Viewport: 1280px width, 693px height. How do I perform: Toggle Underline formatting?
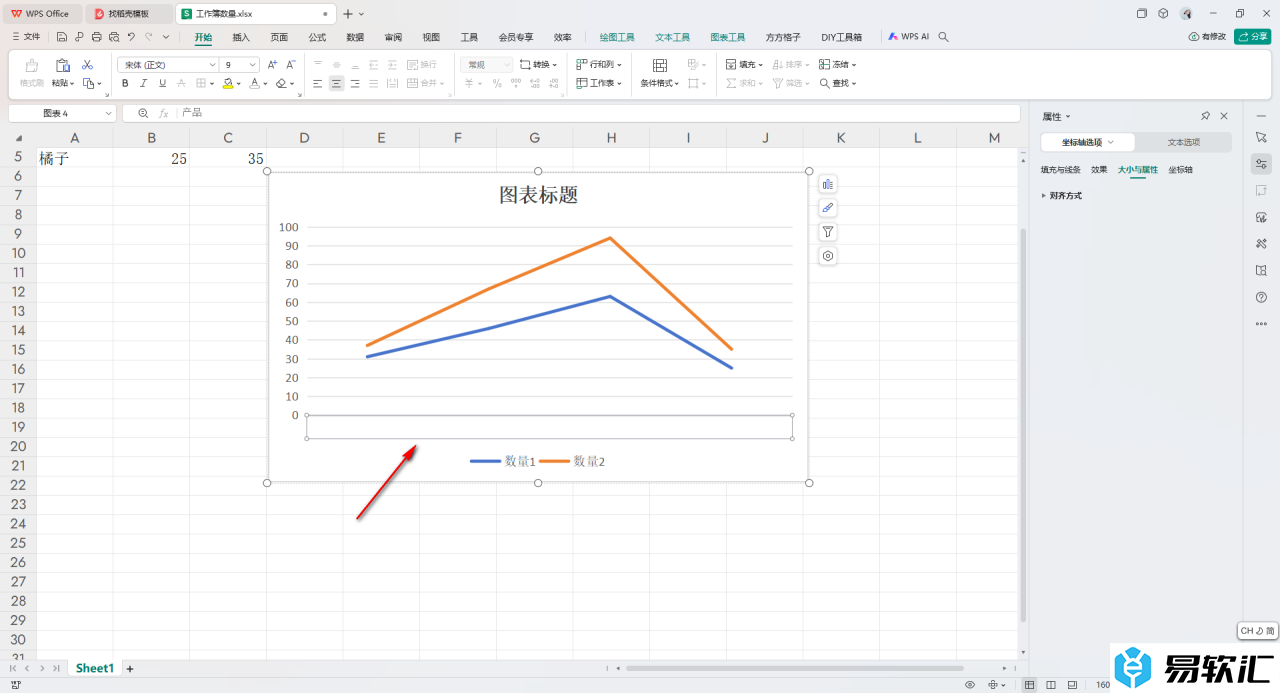[163, 83]
